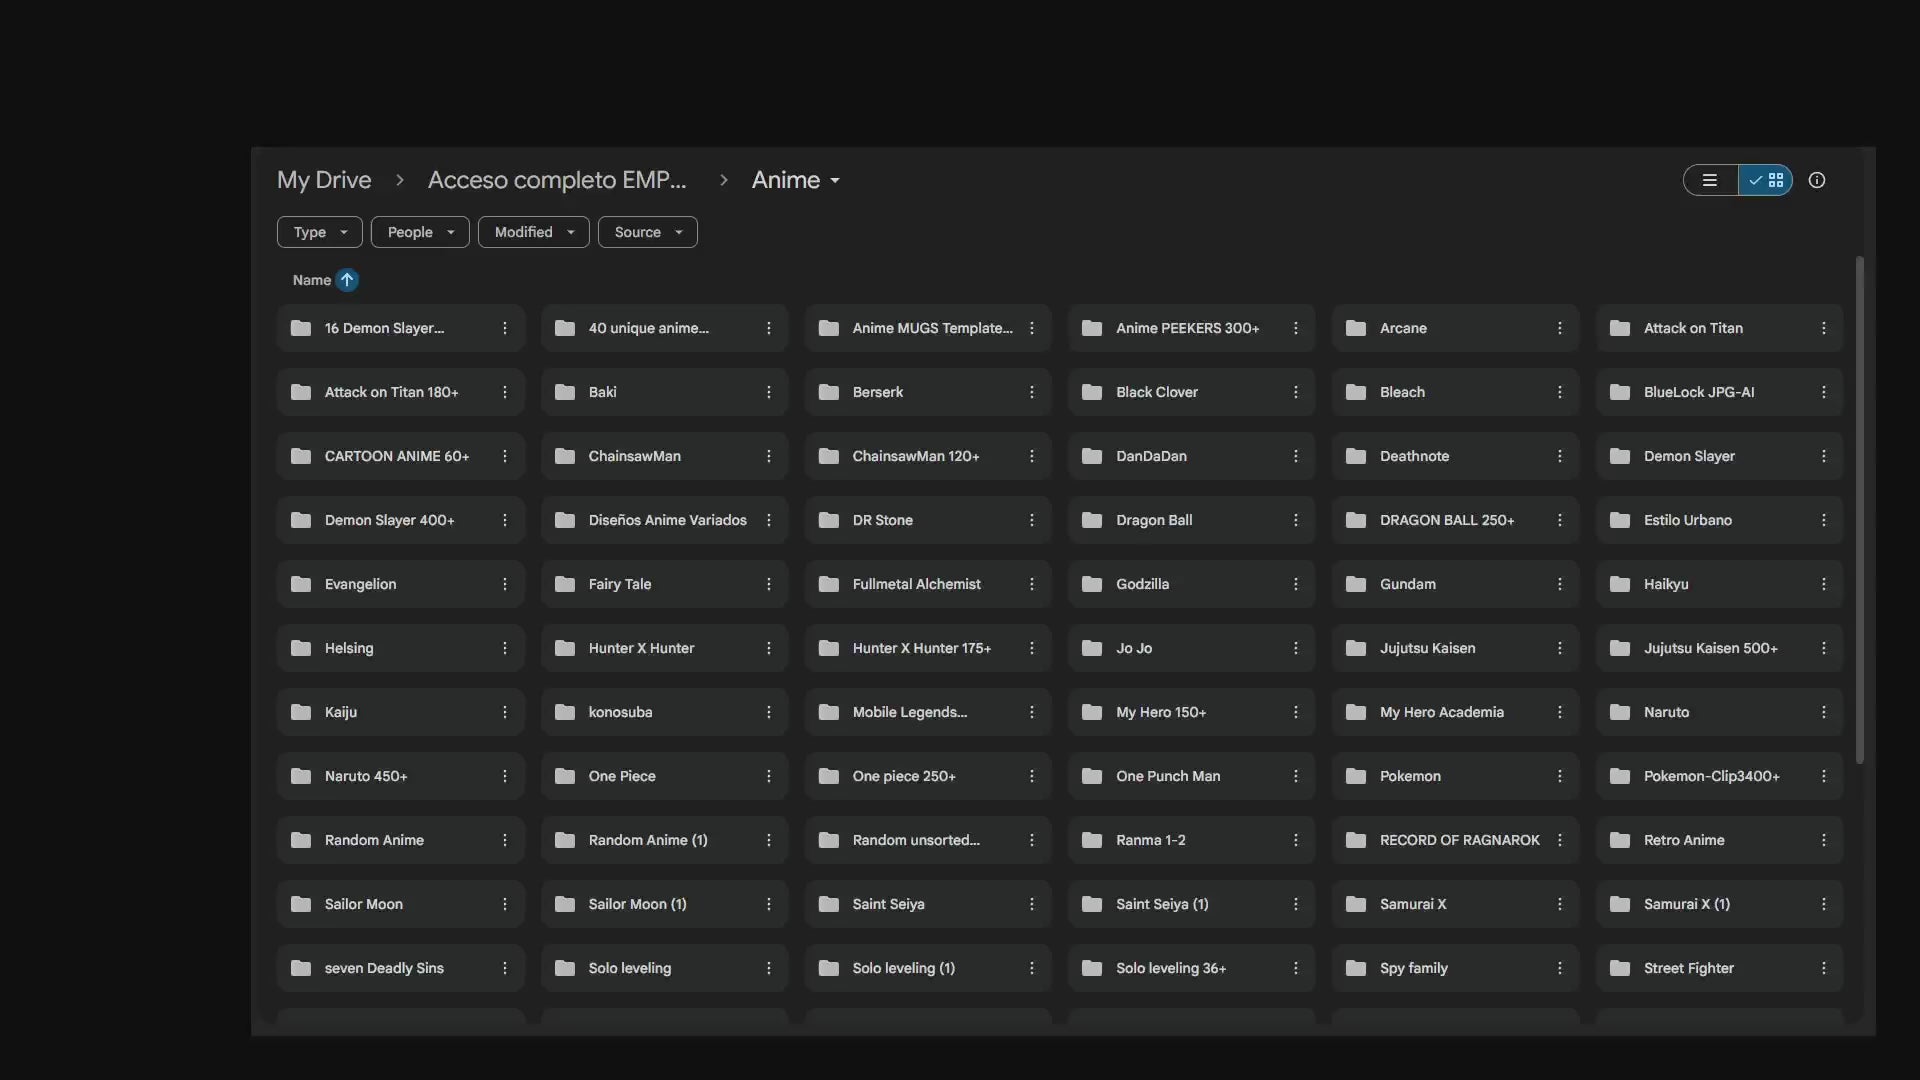Open more actions for Bleach folder

pos(1559,392)
